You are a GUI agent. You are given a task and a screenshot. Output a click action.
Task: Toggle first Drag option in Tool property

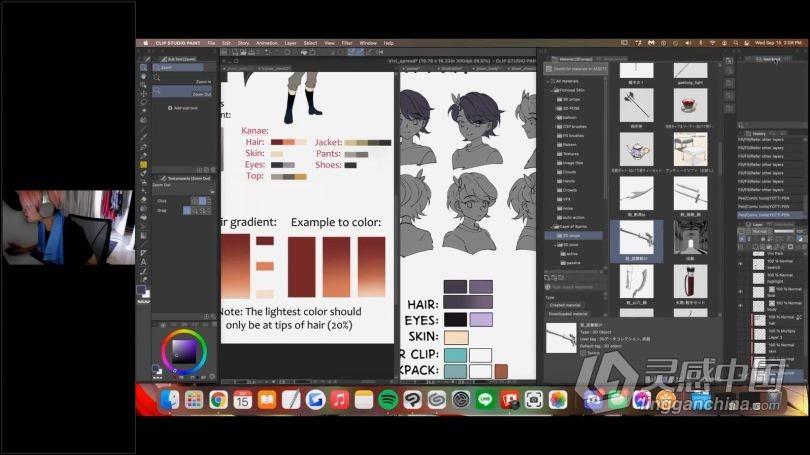(187, 210)
